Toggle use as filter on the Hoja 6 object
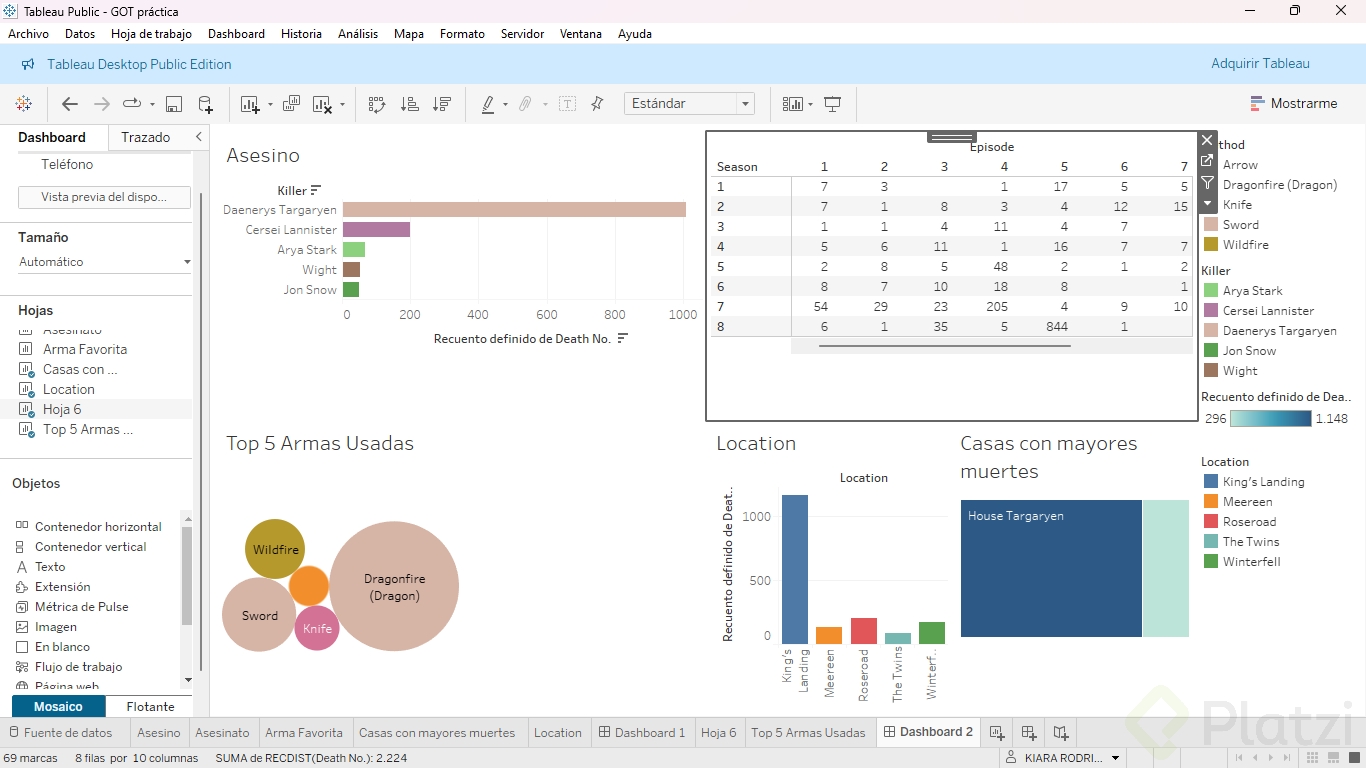 coord(1207,183)
